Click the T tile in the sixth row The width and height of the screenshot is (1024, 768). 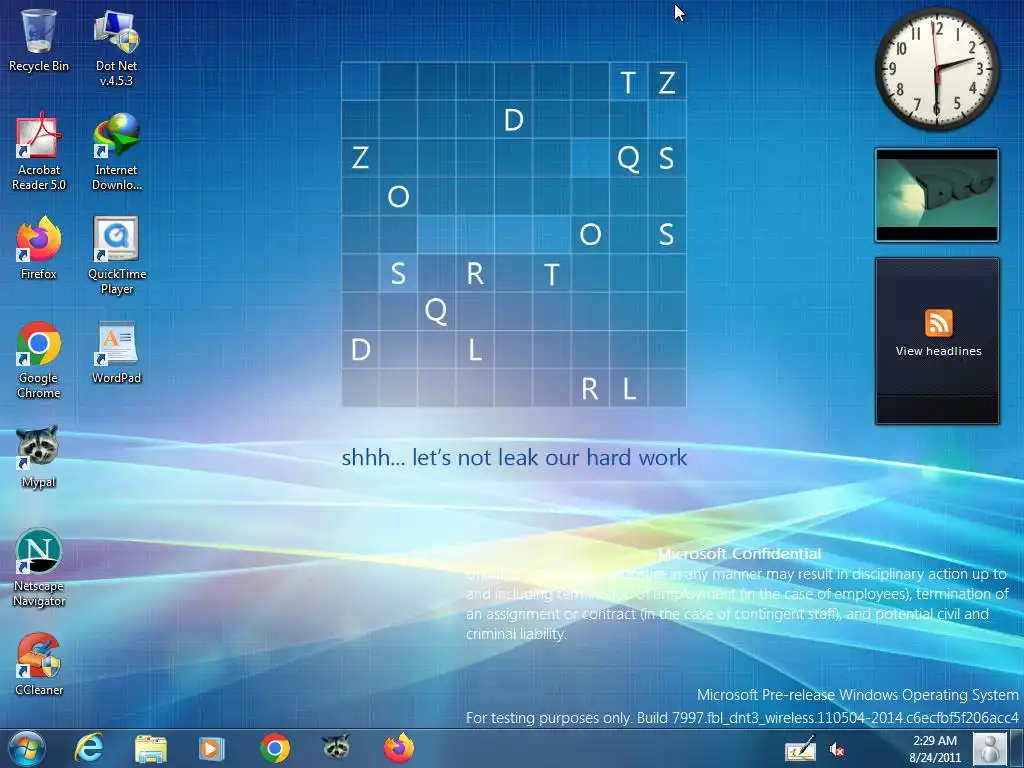pos(552,273)
